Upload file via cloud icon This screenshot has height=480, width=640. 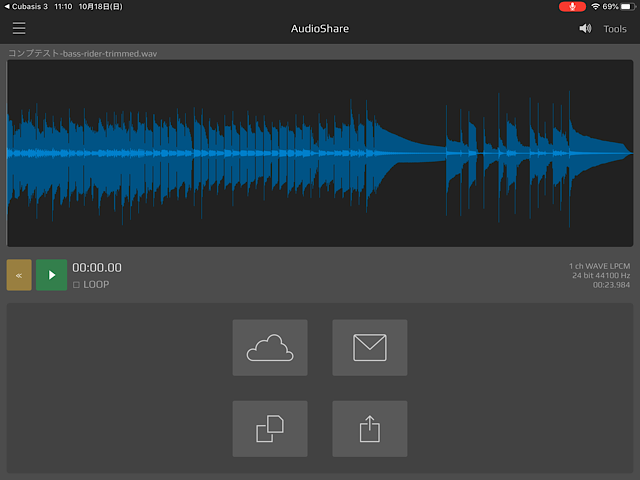270,348
